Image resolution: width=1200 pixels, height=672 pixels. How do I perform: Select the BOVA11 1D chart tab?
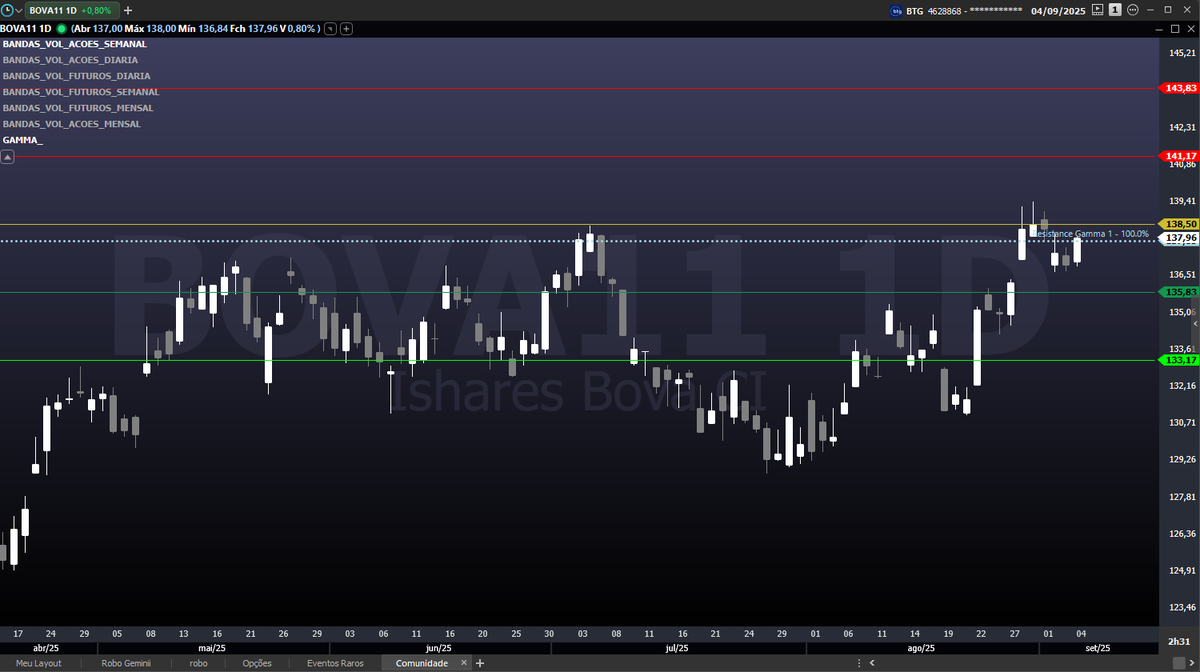pos(72,10)
